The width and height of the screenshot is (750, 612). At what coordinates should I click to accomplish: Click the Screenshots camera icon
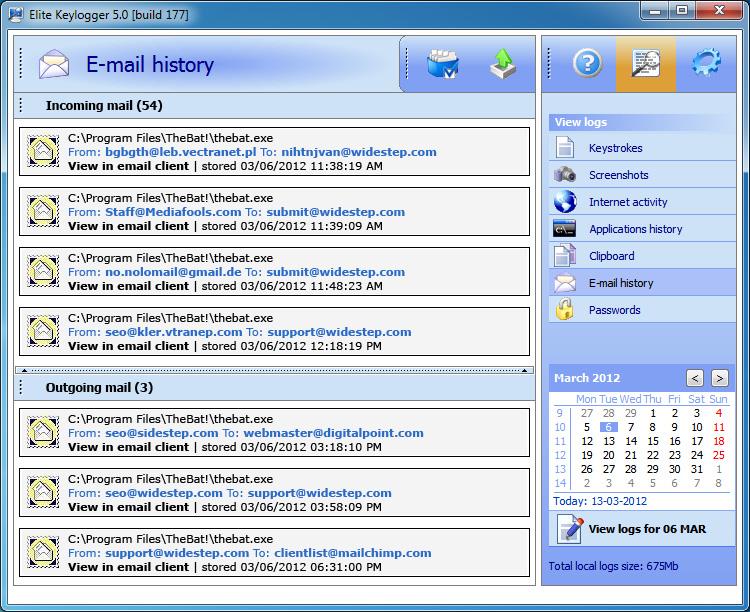(565, 175)
